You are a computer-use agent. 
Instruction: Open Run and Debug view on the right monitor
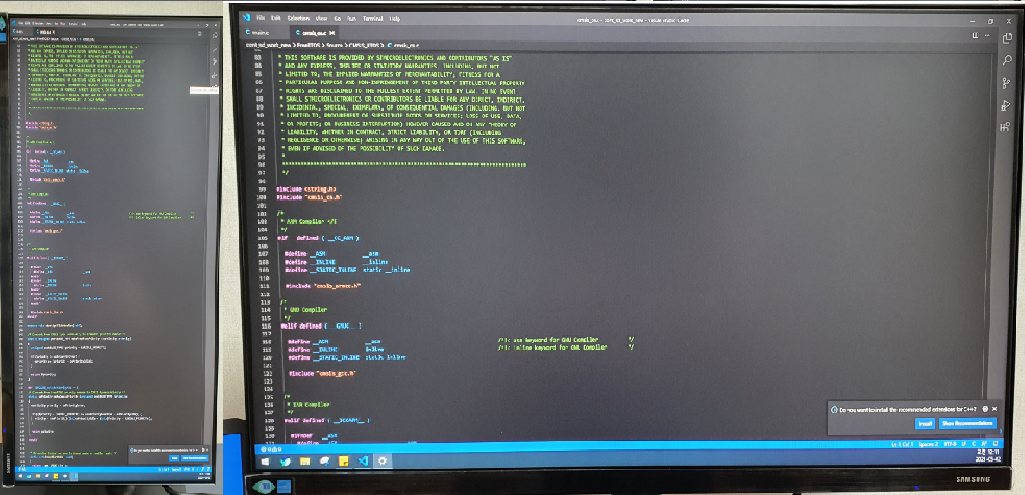pos(1007,105)
